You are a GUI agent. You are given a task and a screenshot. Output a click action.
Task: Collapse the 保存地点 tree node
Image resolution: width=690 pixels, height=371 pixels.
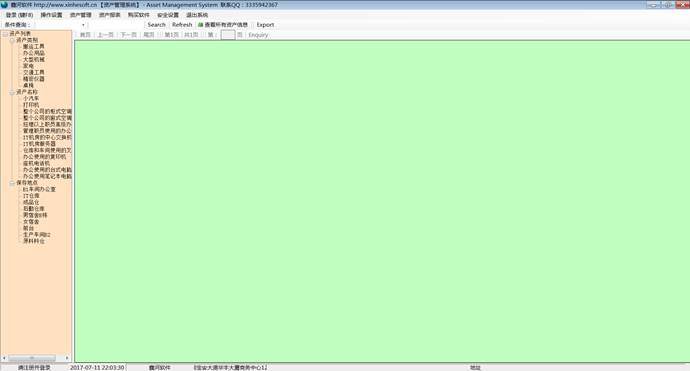click(12, 183)
